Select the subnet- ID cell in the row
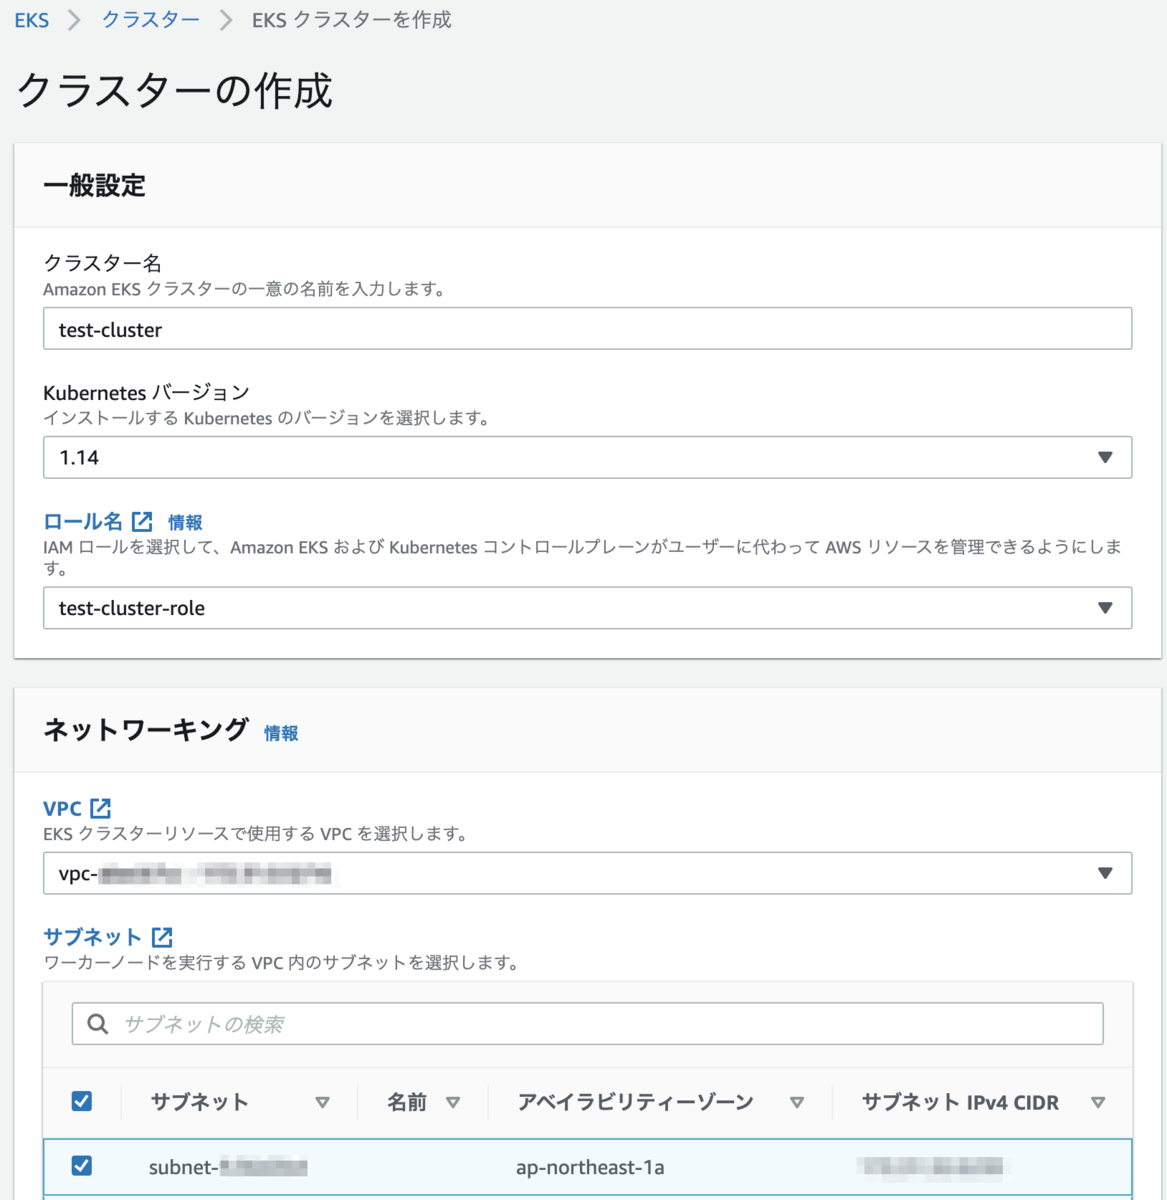The width and height of the screenshot is (1167, 1200). (228, 1167)
